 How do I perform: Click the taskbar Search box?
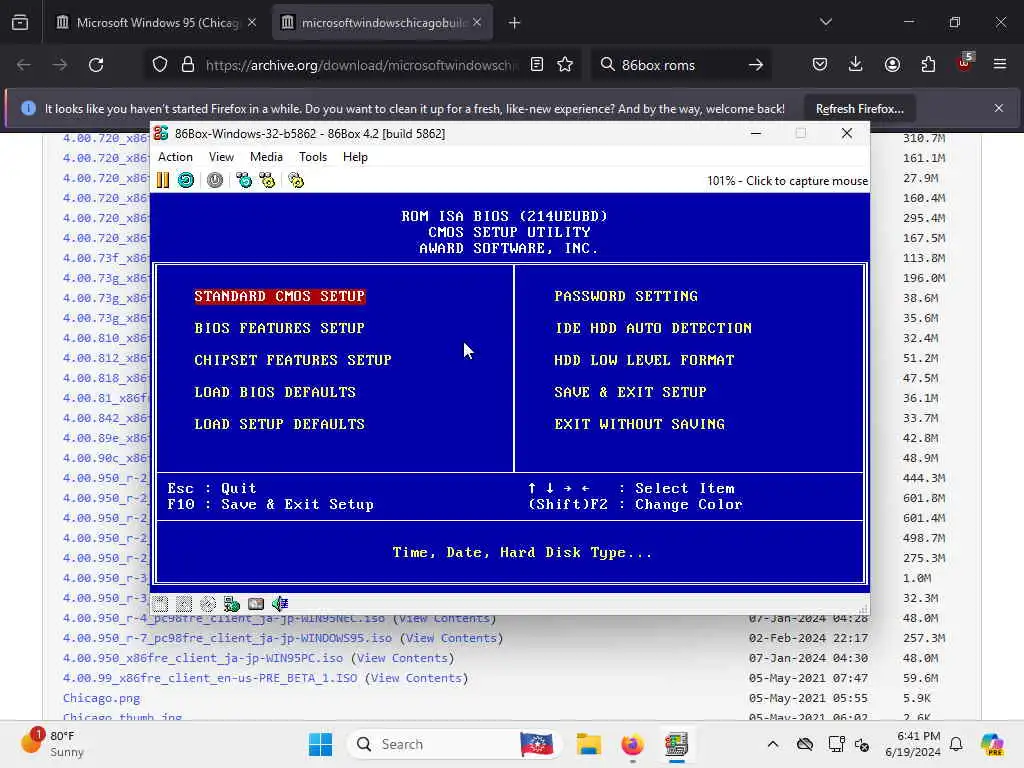(x=455, y=744)
